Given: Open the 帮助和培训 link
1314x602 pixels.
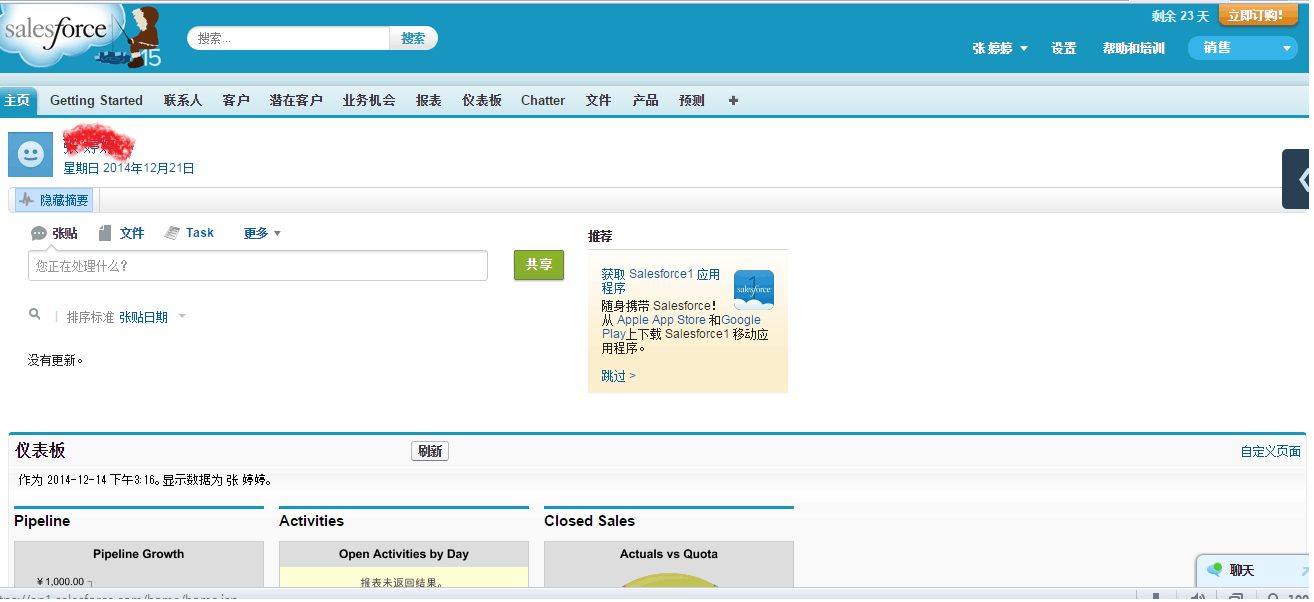Looking at the screenshot, I should (x=1133, y=48).
